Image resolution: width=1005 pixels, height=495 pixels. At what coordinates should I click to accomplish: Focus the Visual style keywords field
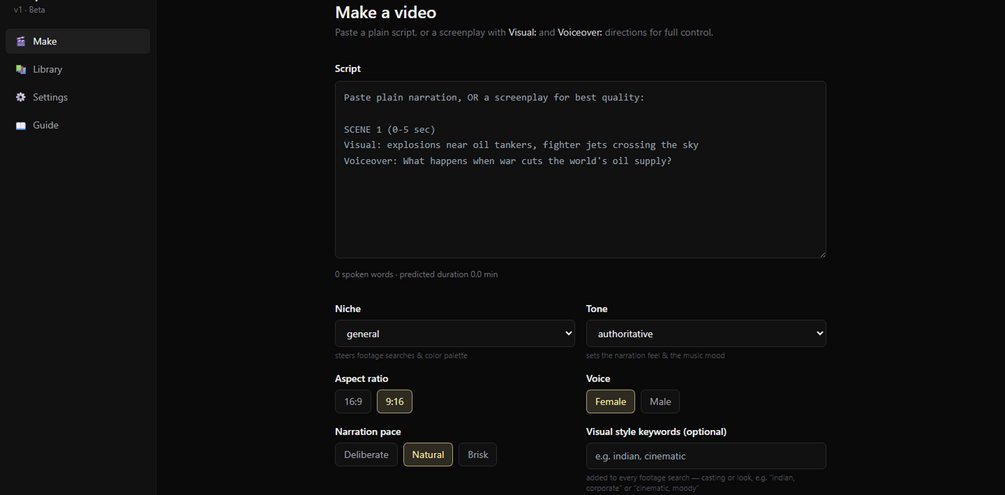click(706, 456)
